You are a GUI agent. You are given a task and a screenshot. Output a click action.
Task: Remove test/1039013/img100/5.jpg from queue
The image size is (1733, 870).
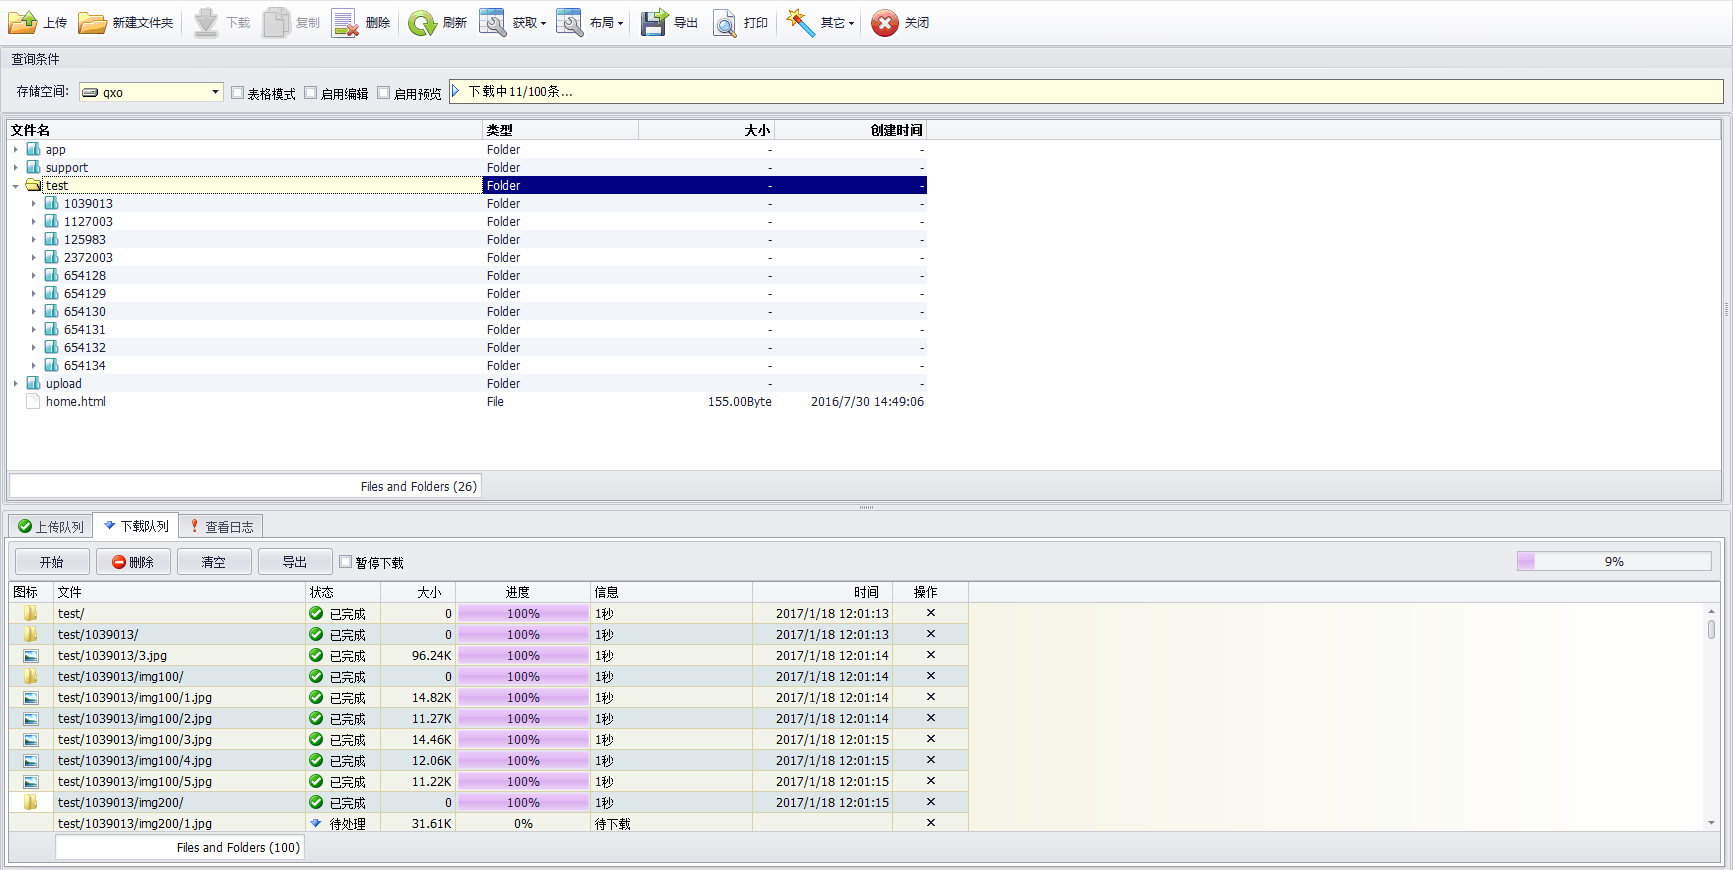point(931,781)
